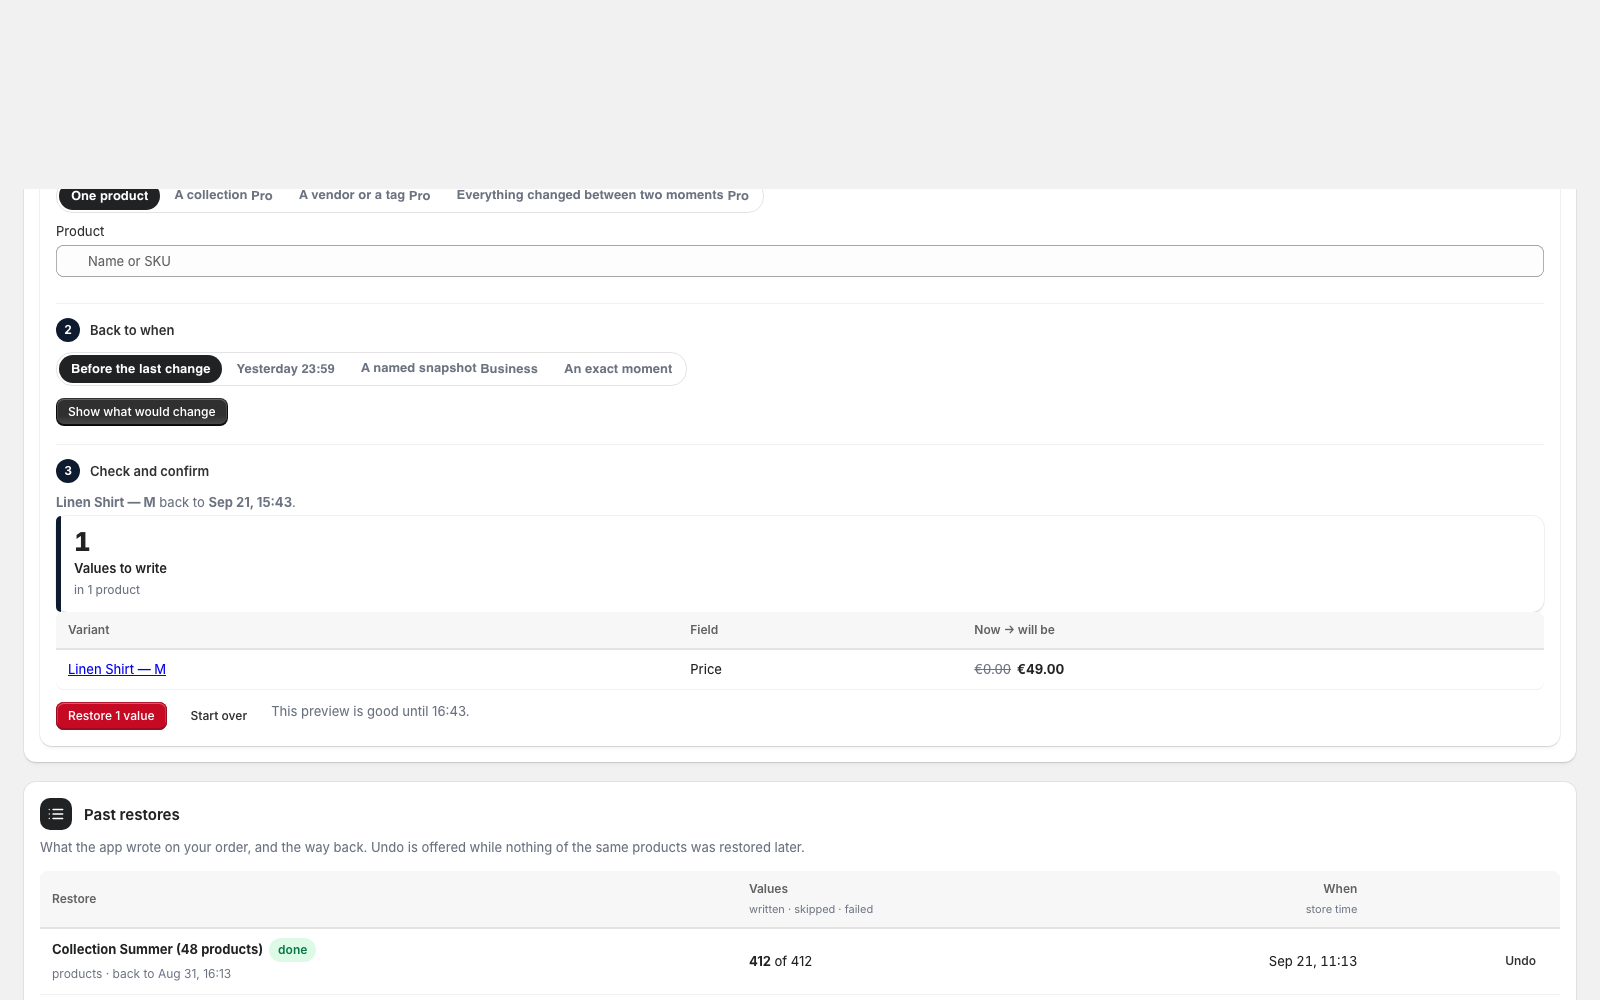Click the Sep 21, 11:13 timestamp
This screenshot has width=1600, height=1000.
pos(1313,961)
